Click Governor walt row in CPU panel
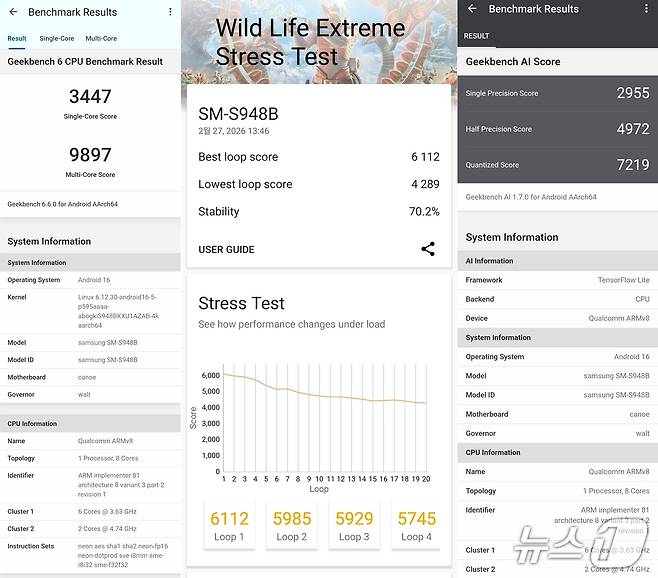The height and width of the screenshot is (578, 658). pyautogui.click(x=90, y=395)
